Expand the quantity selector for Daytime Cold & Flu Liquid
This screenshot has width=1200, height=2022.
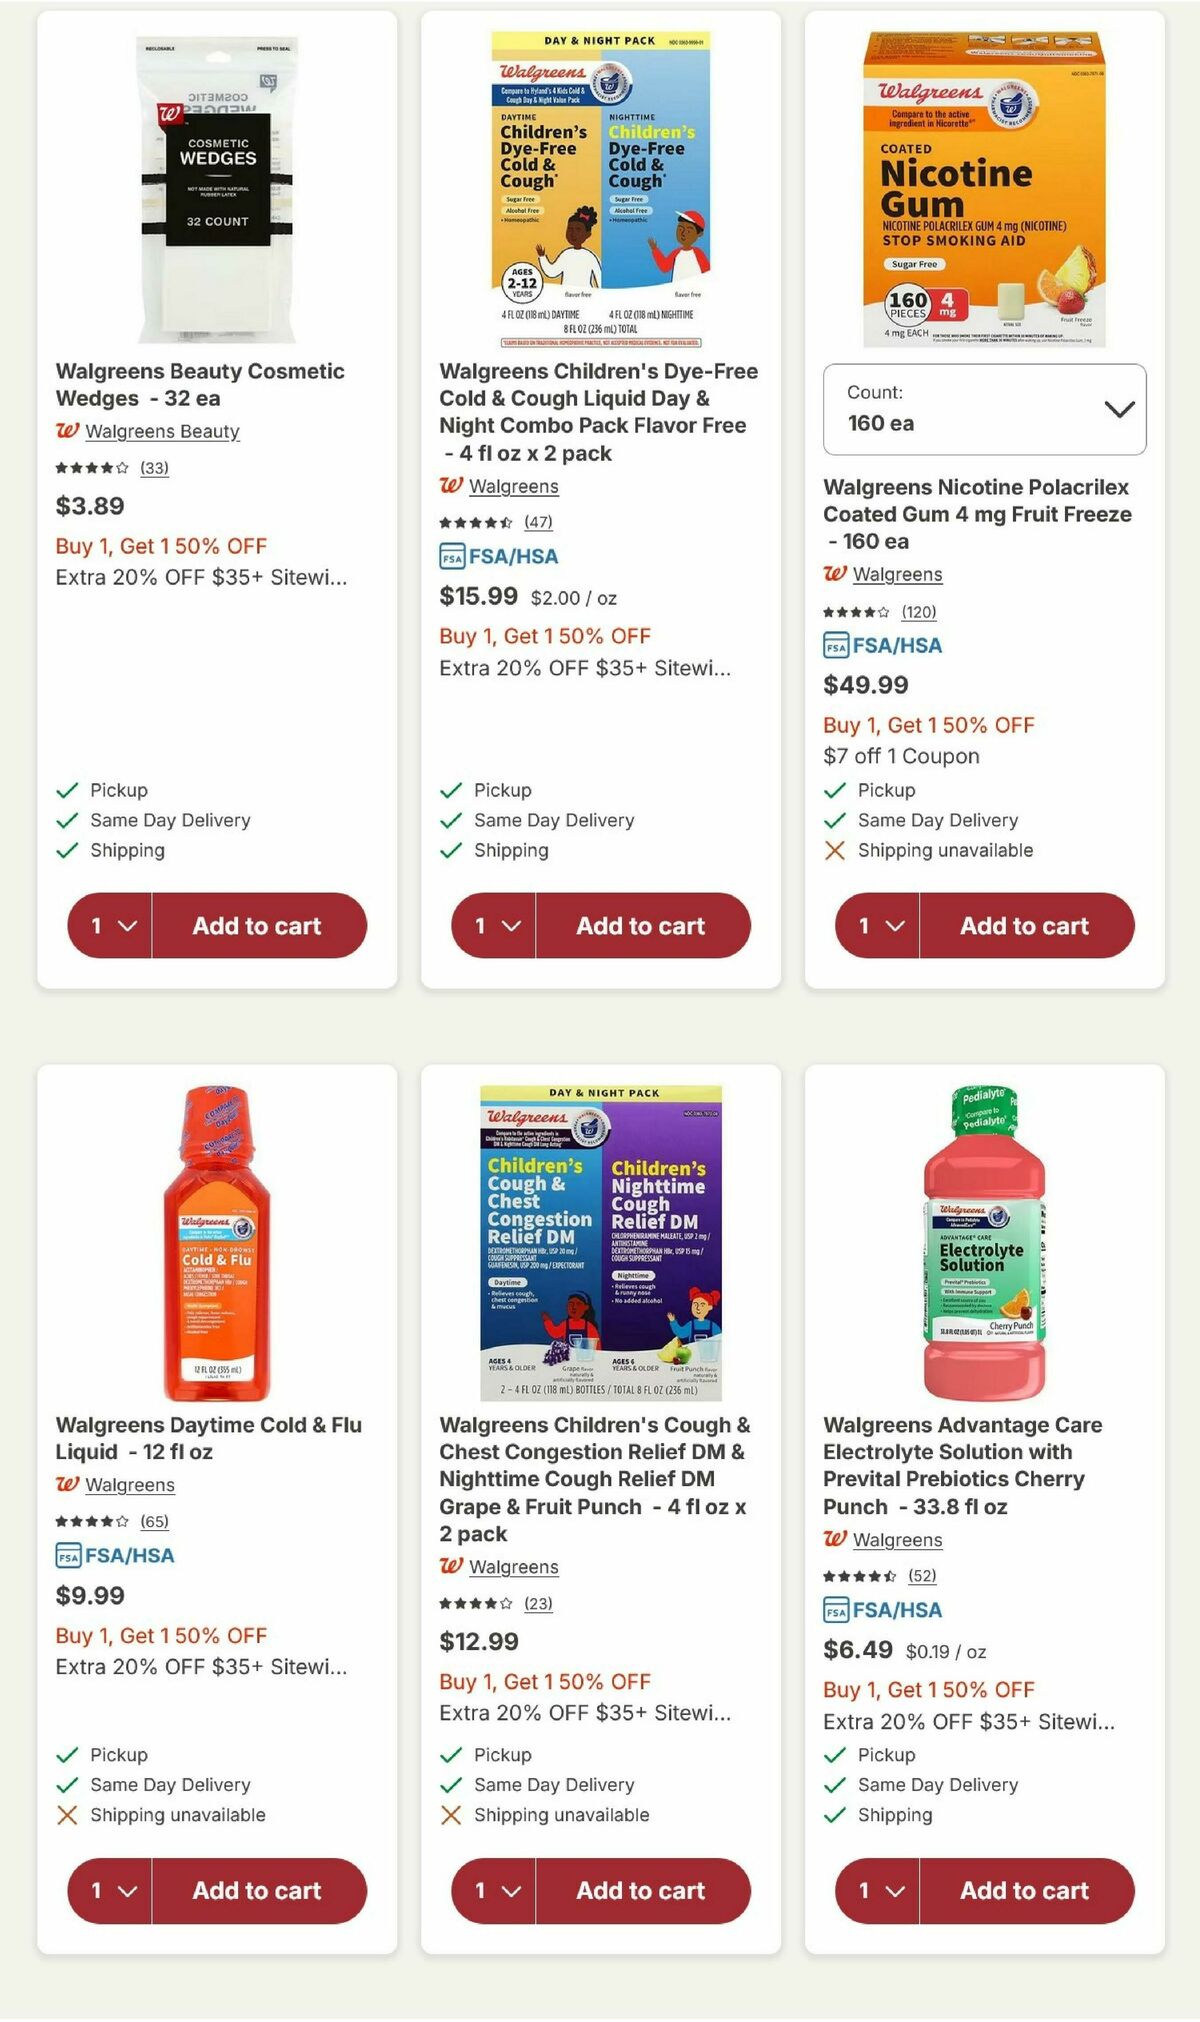coord(110,1891)
